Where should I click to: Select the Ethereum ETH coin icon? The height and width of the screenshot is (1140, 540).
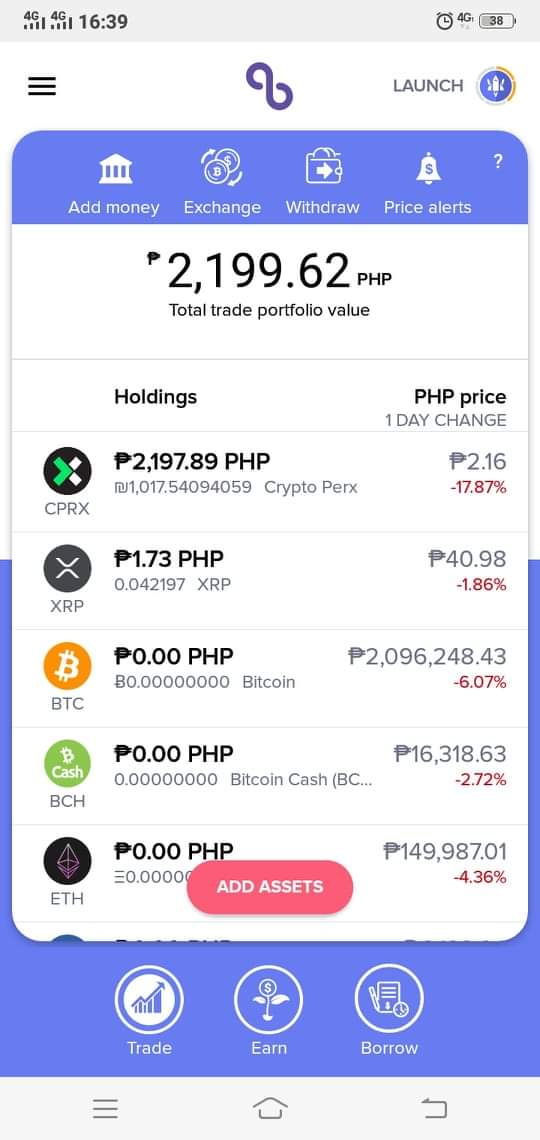point(68,861)
